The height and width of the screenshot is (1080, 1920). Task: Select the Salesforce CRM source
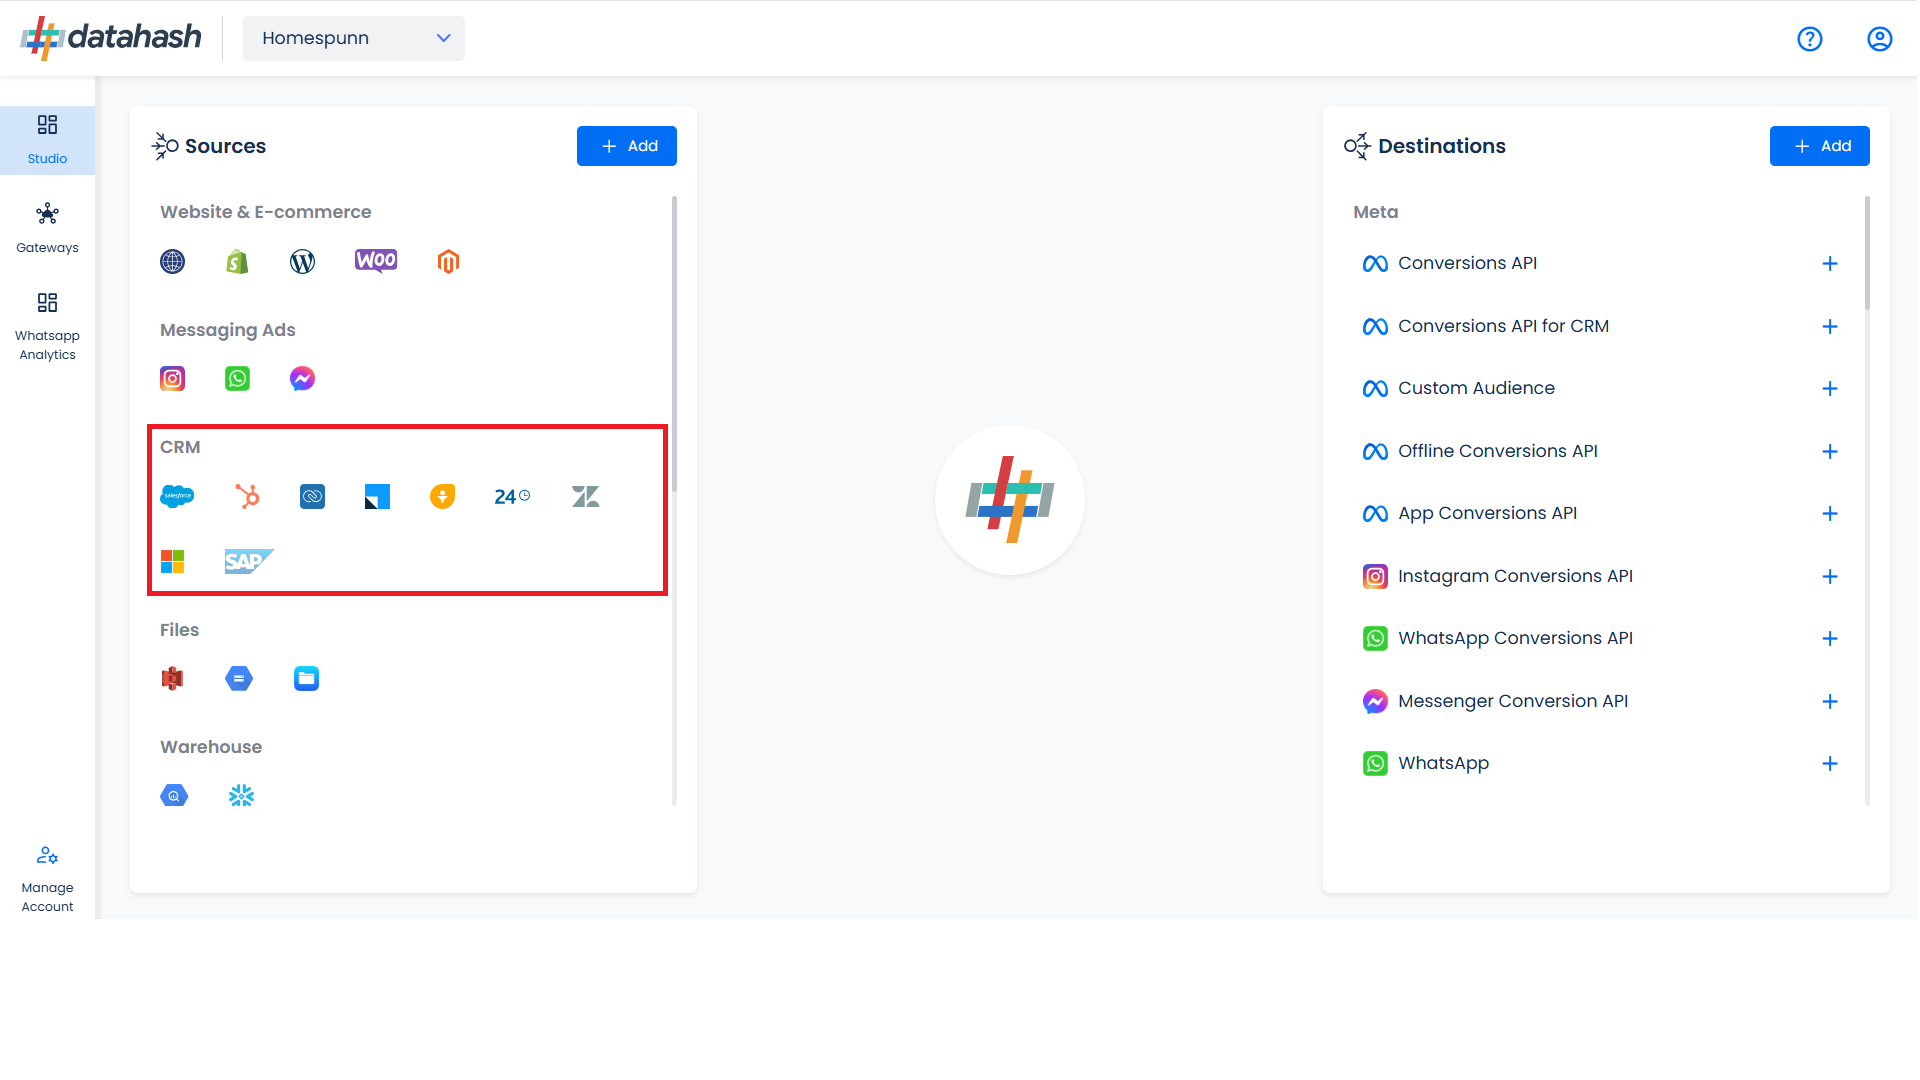click(x=177, y=497)
